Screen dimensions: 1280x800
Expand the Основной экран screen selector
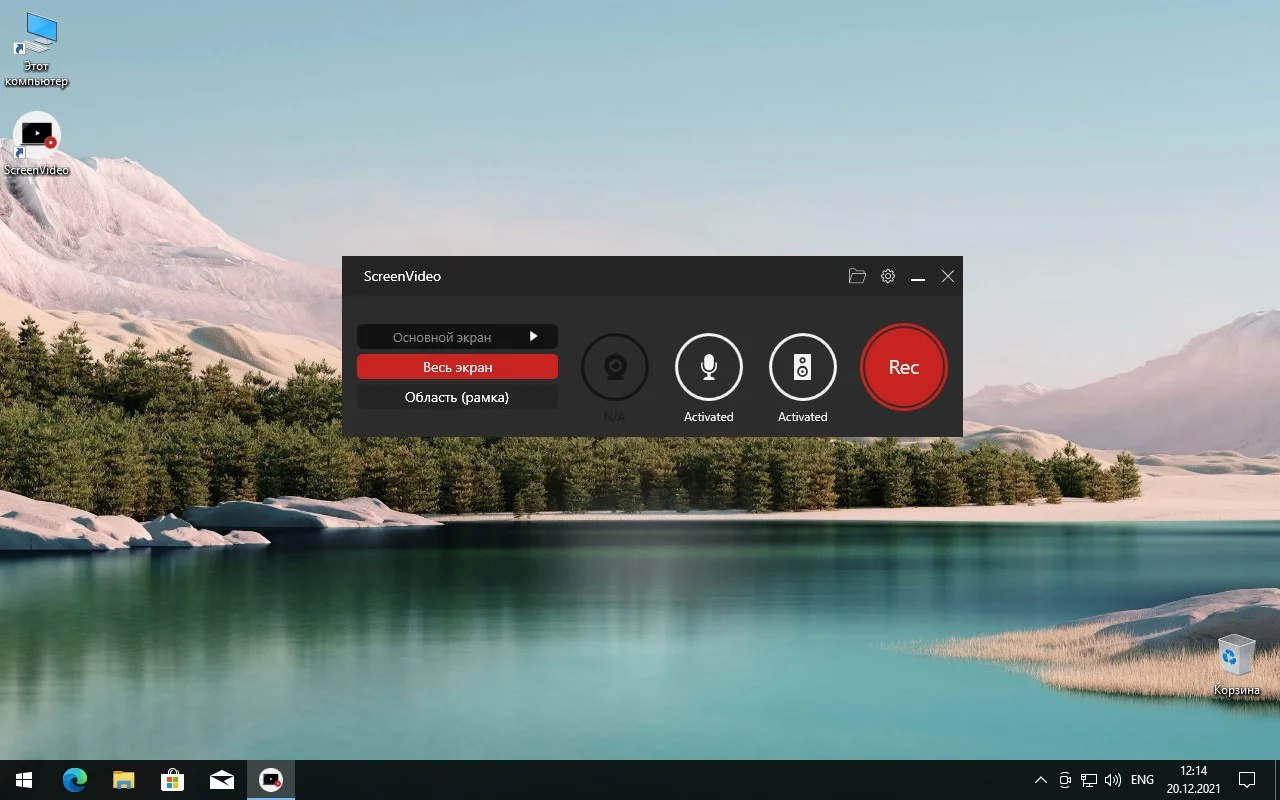(457, 337)
